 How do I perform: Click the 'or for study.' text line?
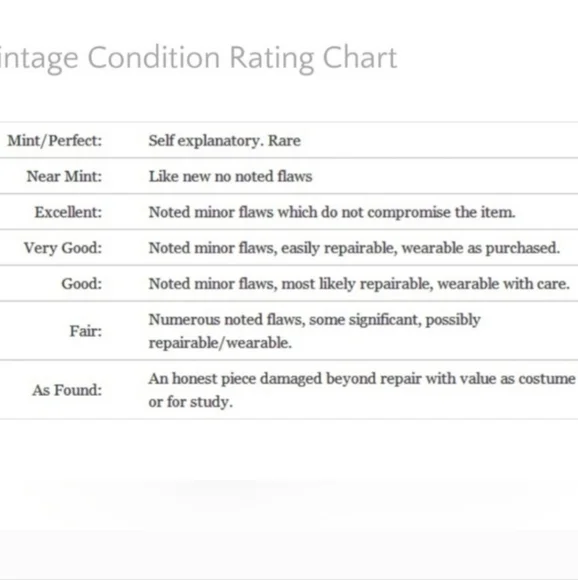tap(190, 402)
